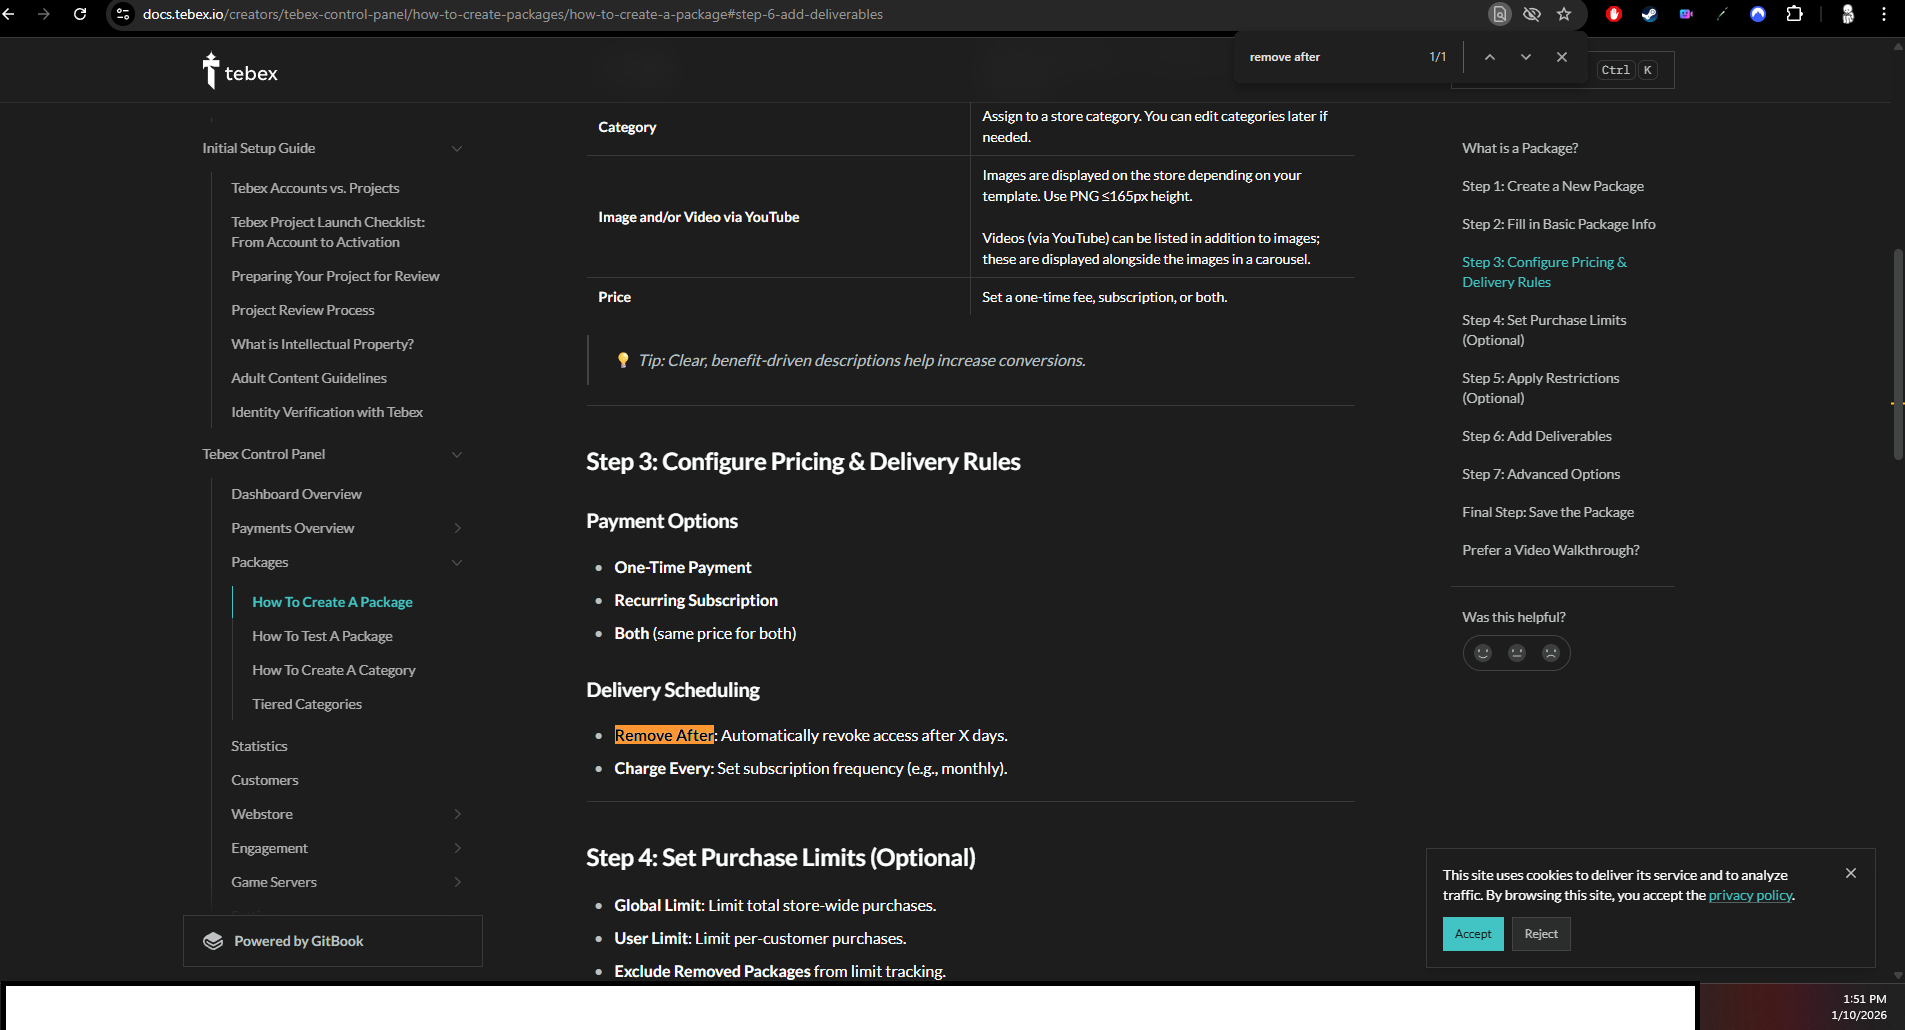The height and width of the screenshot is (1030, 1905).
Task: Click the find-in-page icon in address bar
Action: coord(1499,14)
